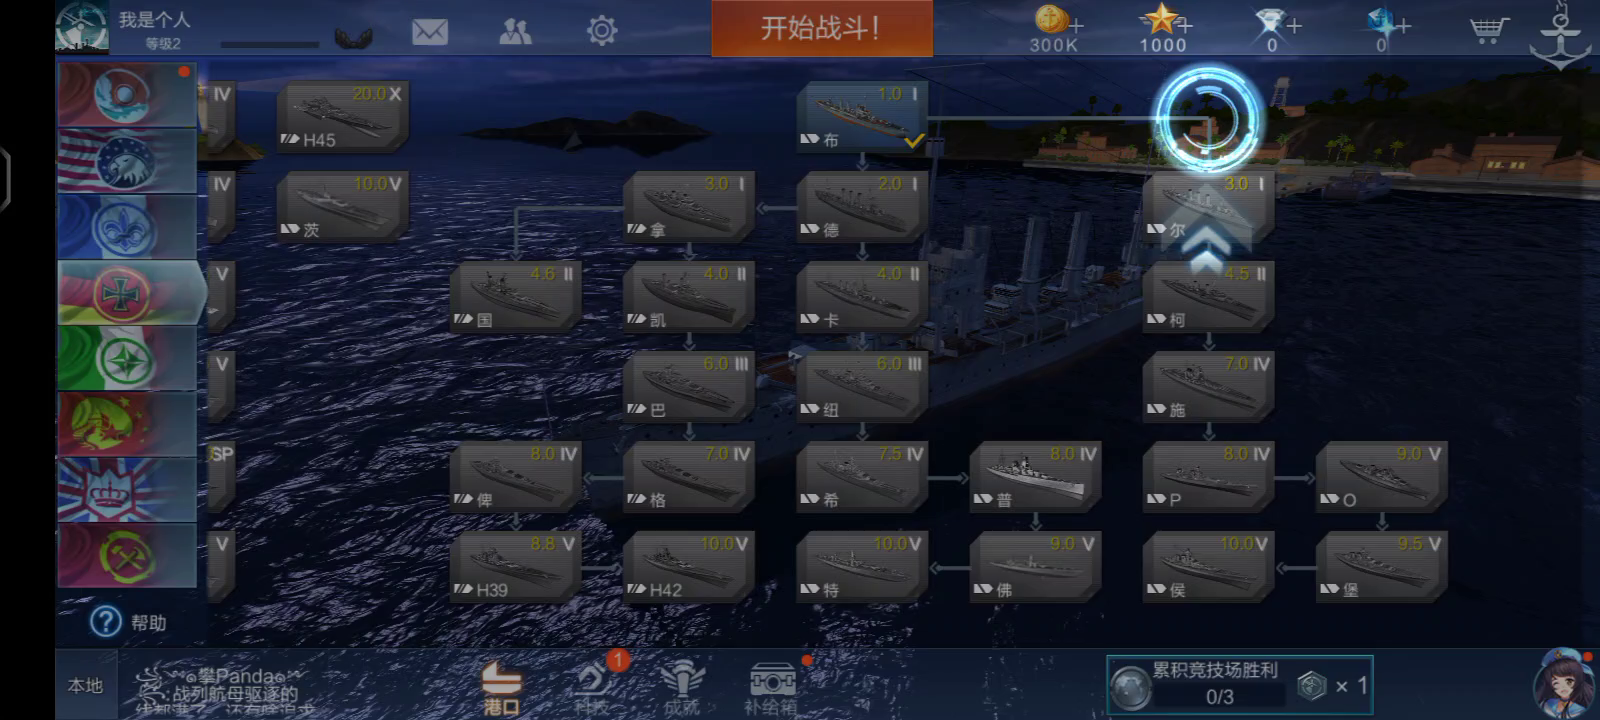
Task: Expand the upgrade chevron arrows under 尔
Action: pos(1207,246)
